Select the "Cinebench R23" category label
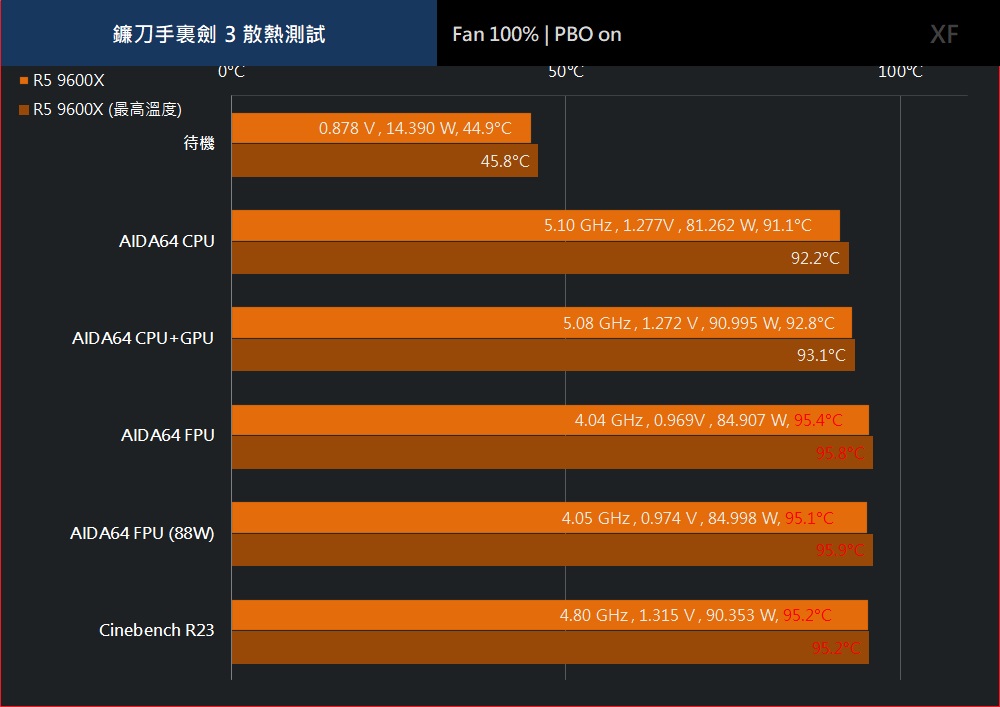1000x707 pixels. pyautogui.click(x=156, y=630)
